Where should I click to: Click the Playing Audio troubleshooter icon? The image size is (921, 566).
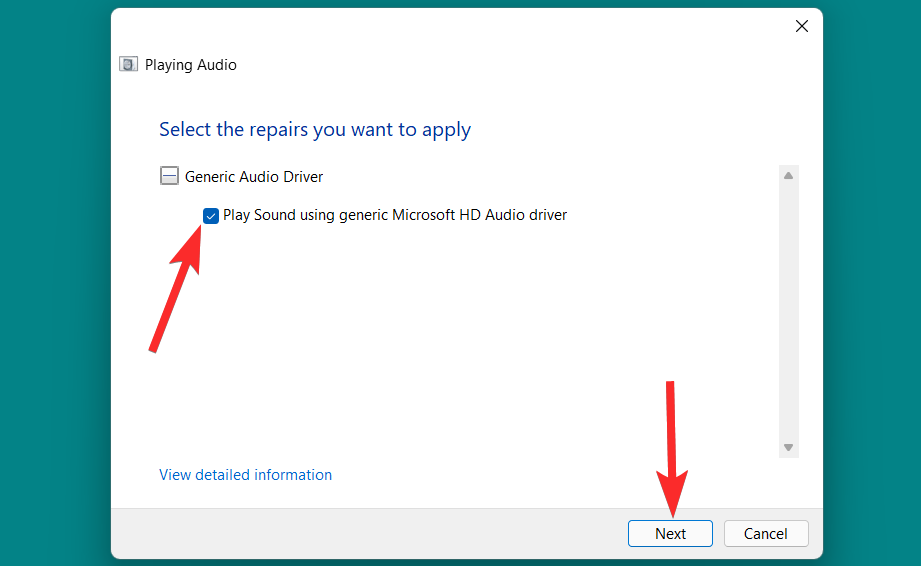pos(129,64)
